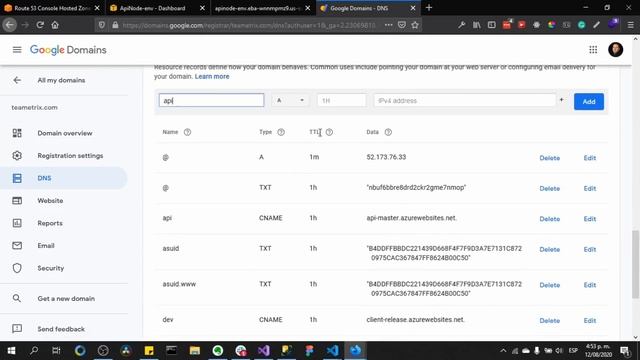Click the Send feedback icon
The image size is (640, 360).
(x=17, y=329)
